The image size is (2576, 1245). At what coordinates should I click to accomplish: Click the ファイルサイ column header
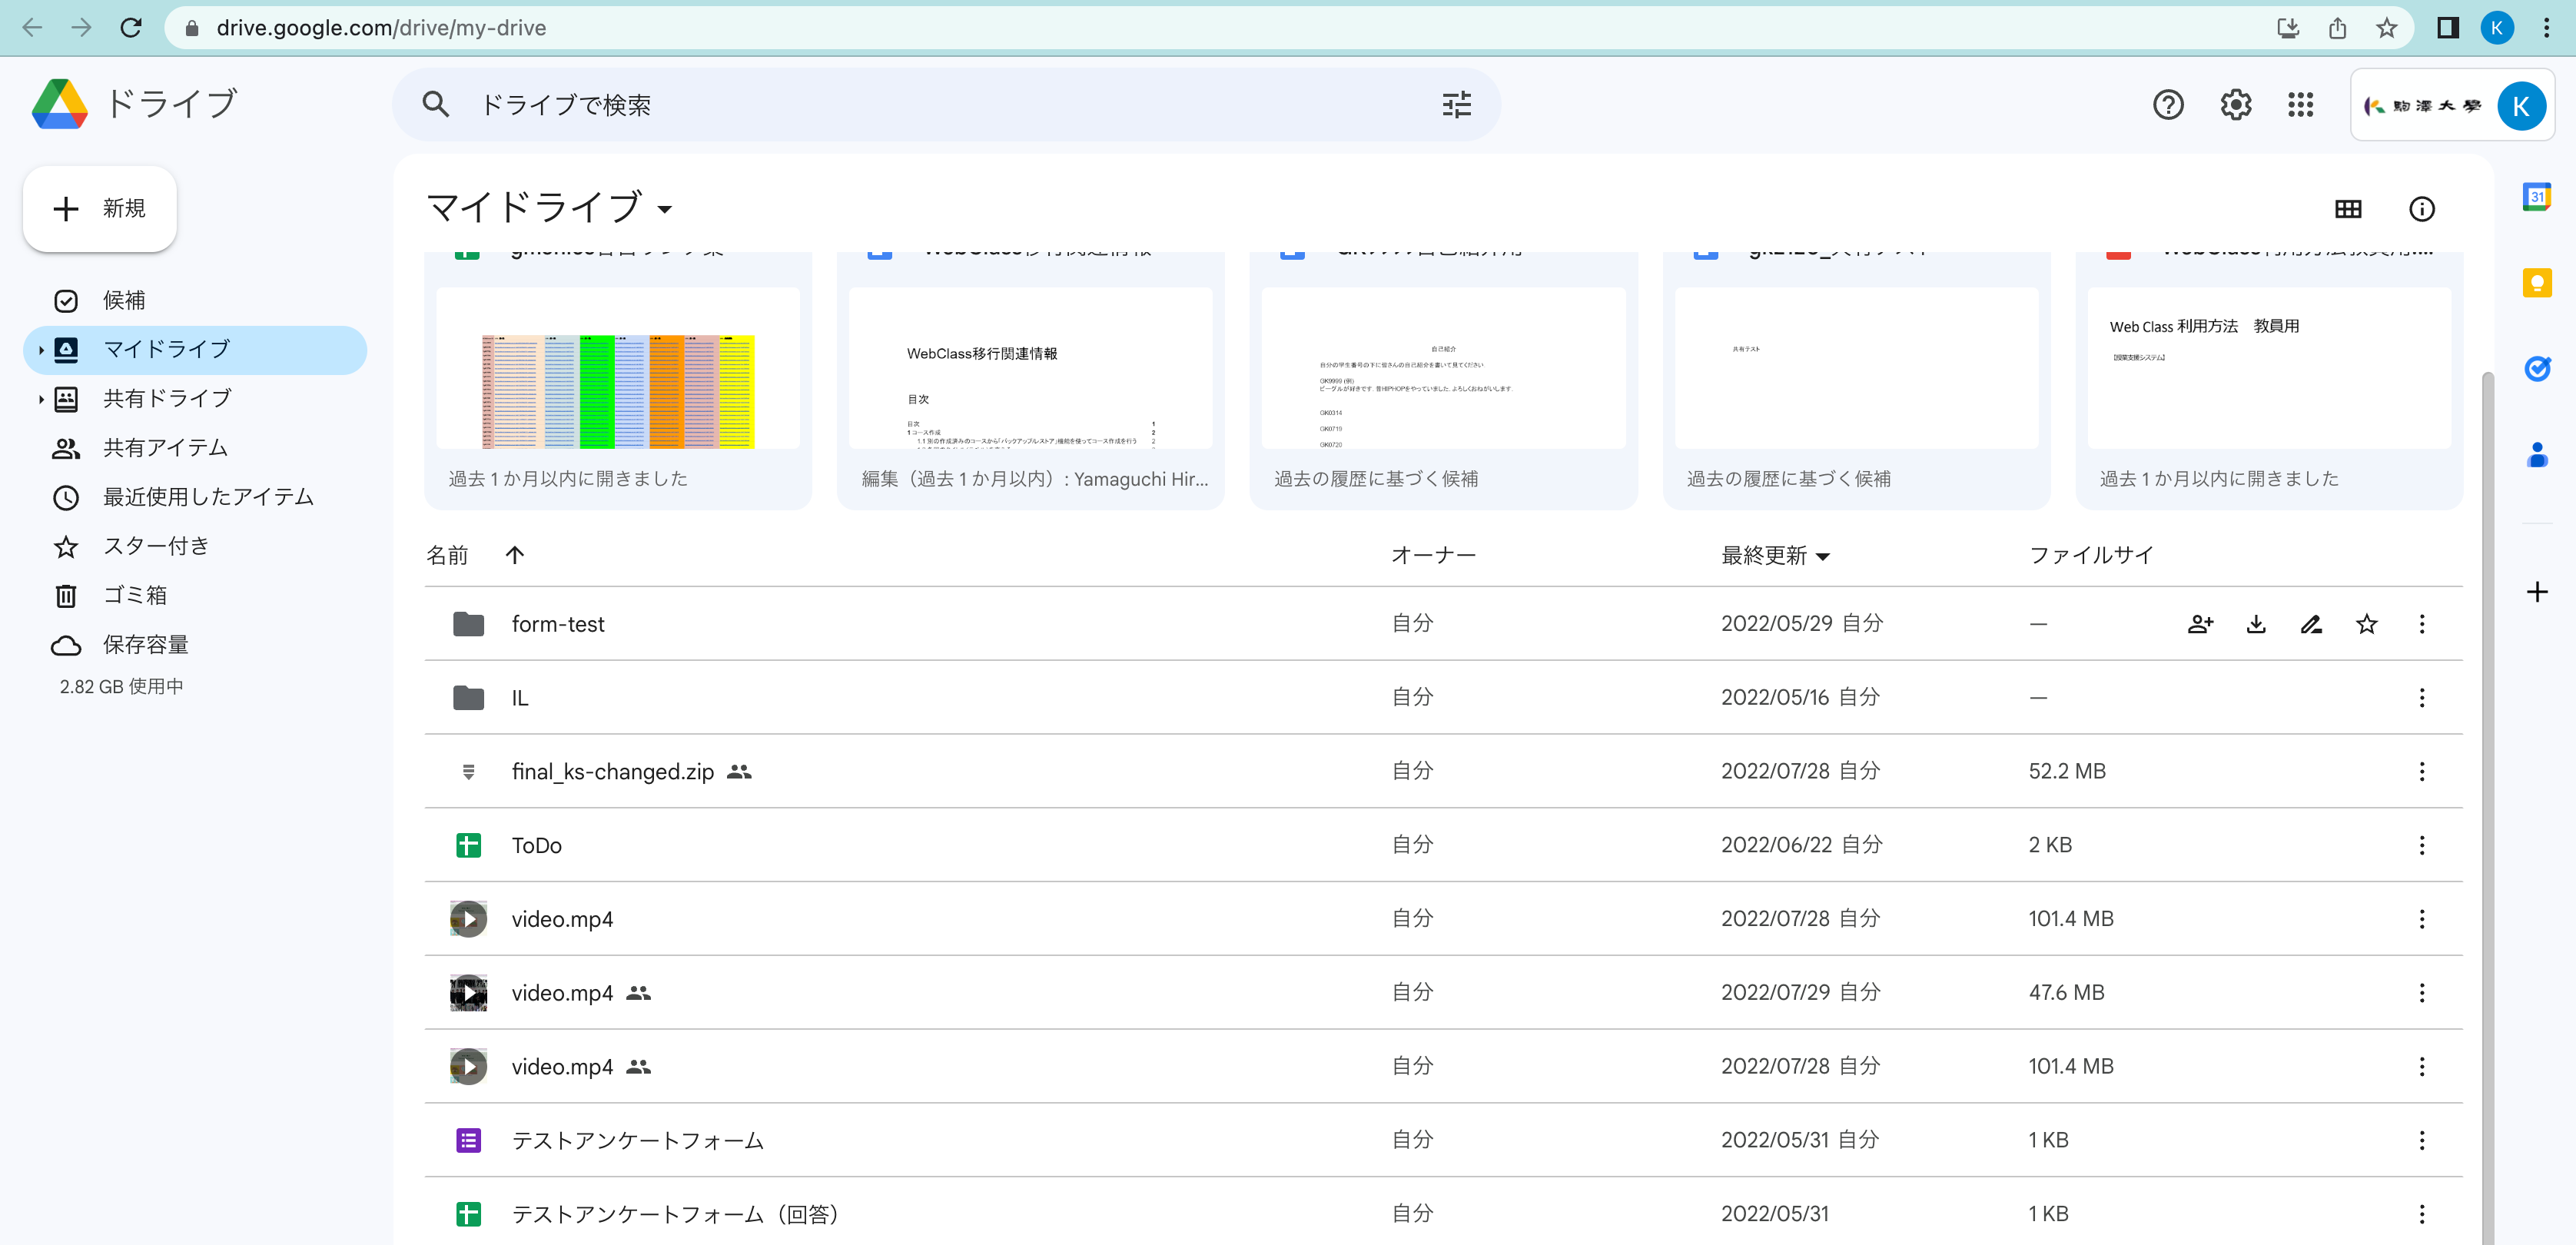click(x=2090, y=555)
